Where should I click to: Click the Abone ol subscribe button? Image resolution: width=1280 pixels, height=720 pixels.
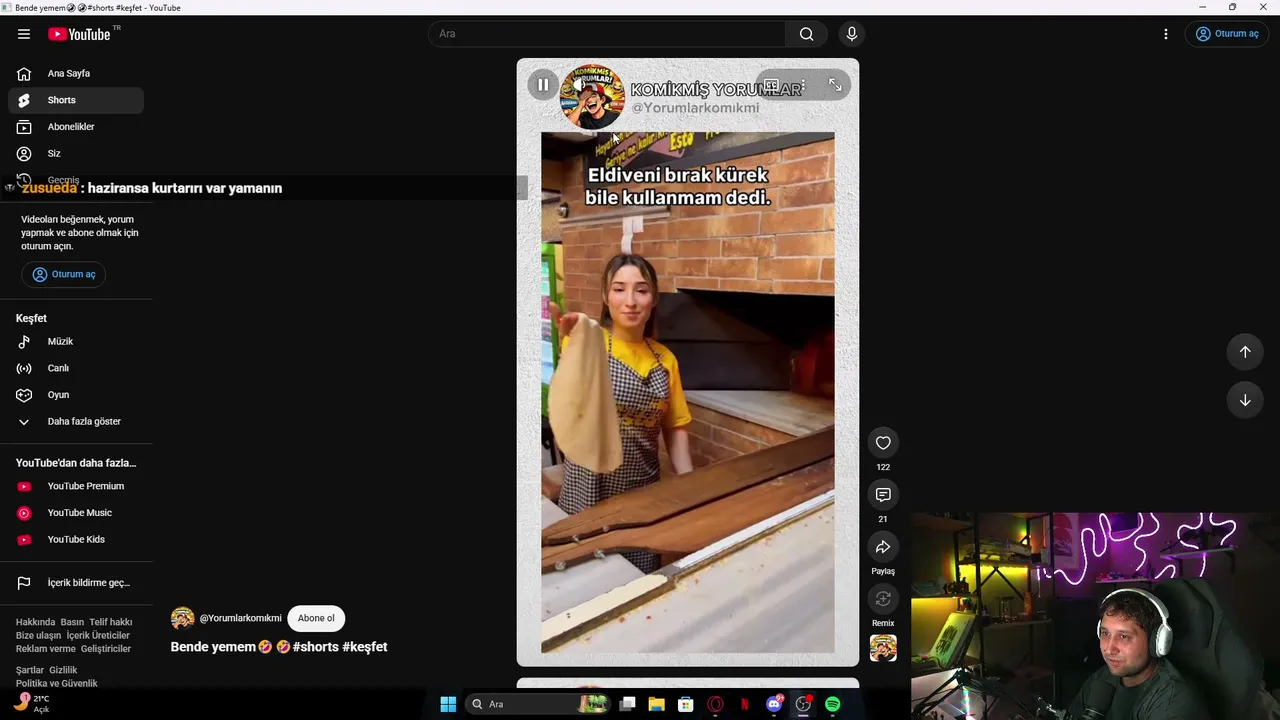tap(316, 618)
